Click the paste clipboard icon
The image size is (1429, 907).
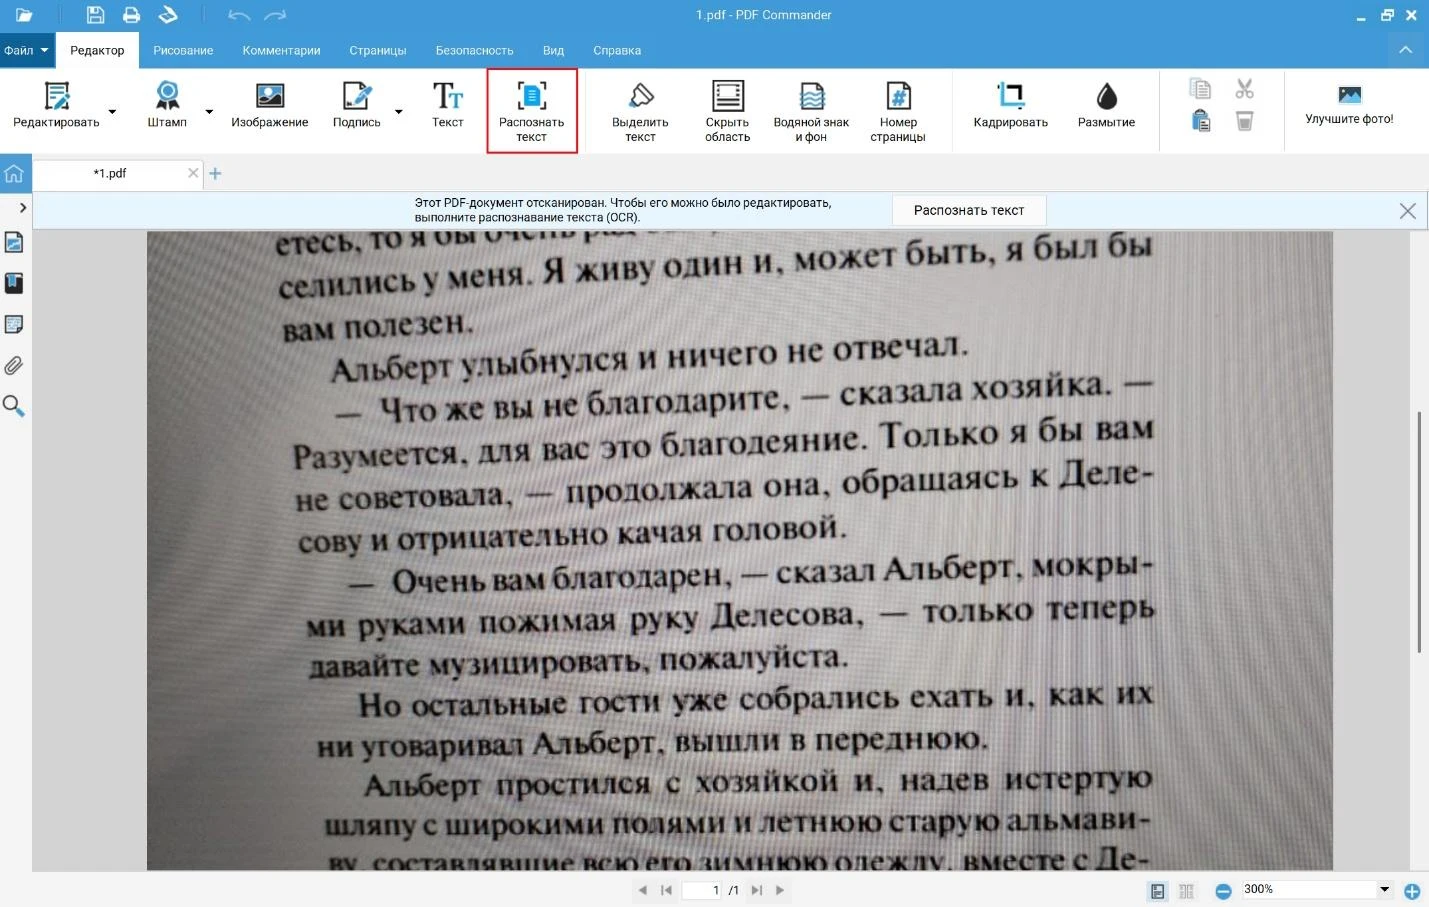click(1200, 121)
